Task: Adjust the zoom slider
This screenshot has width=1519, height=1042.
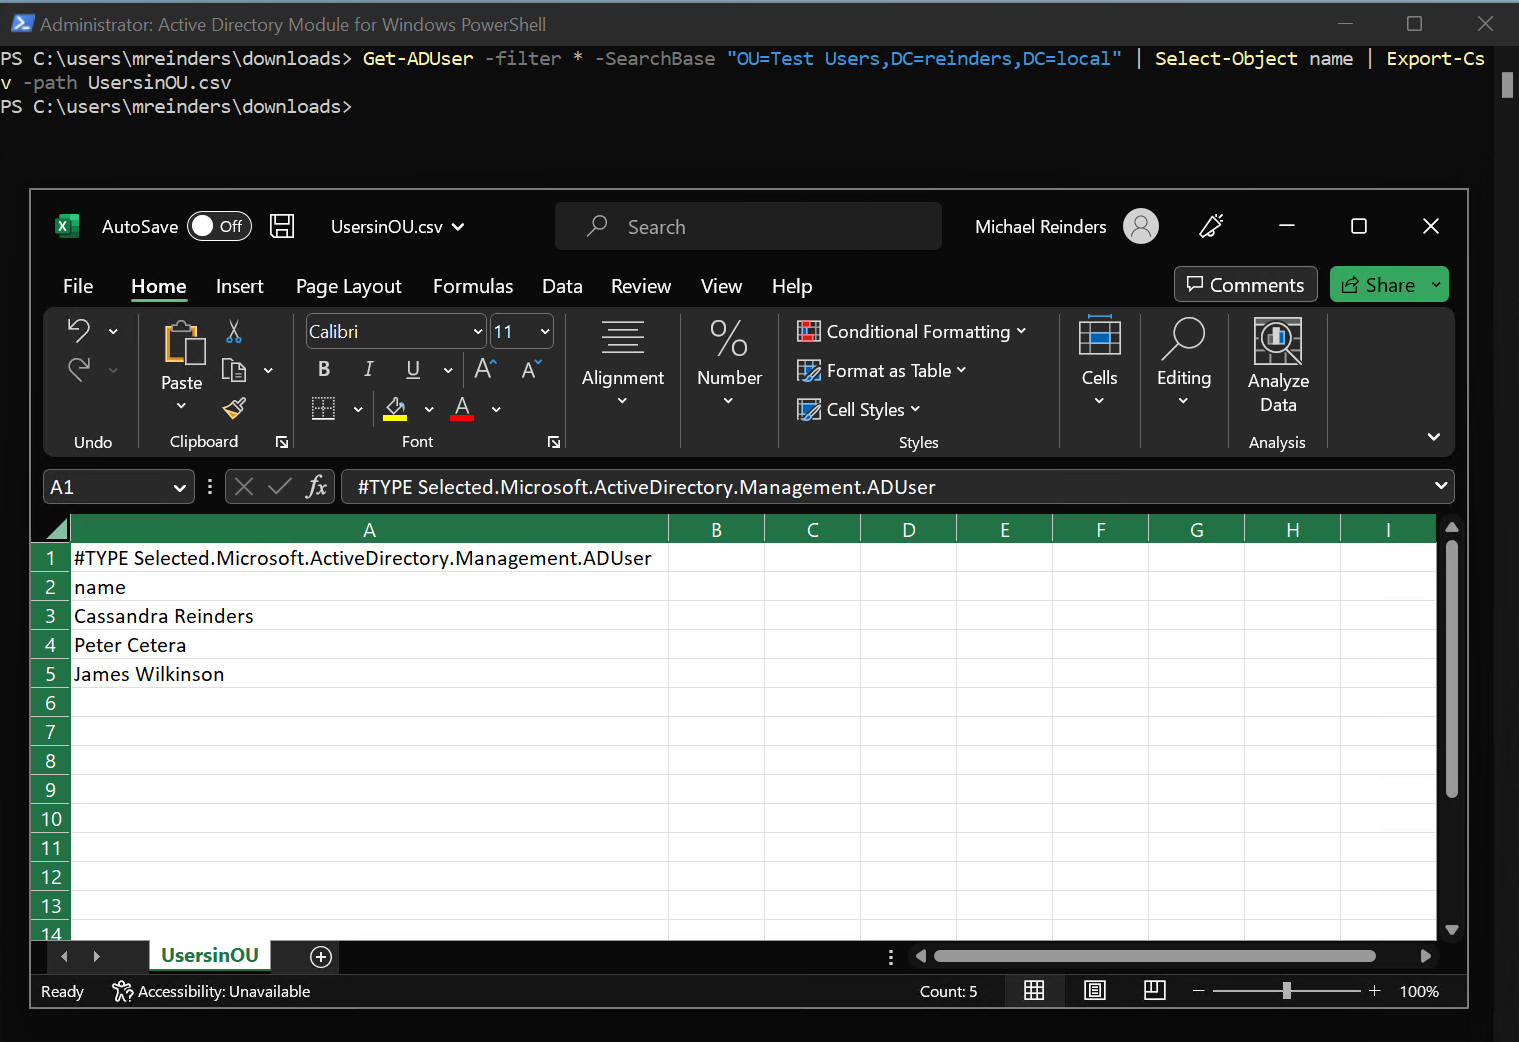Action: (x=1286, y=990)
